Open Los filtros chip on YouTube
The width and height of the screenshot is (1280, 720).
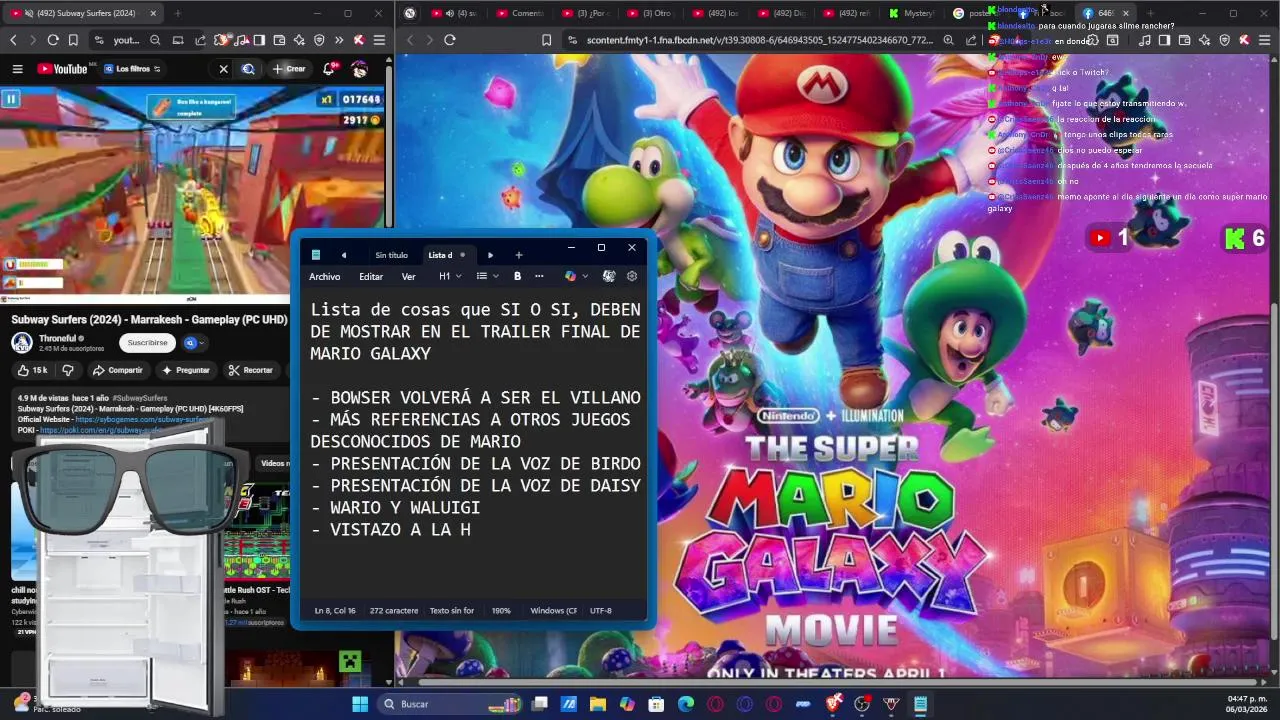tap(132, 69)
